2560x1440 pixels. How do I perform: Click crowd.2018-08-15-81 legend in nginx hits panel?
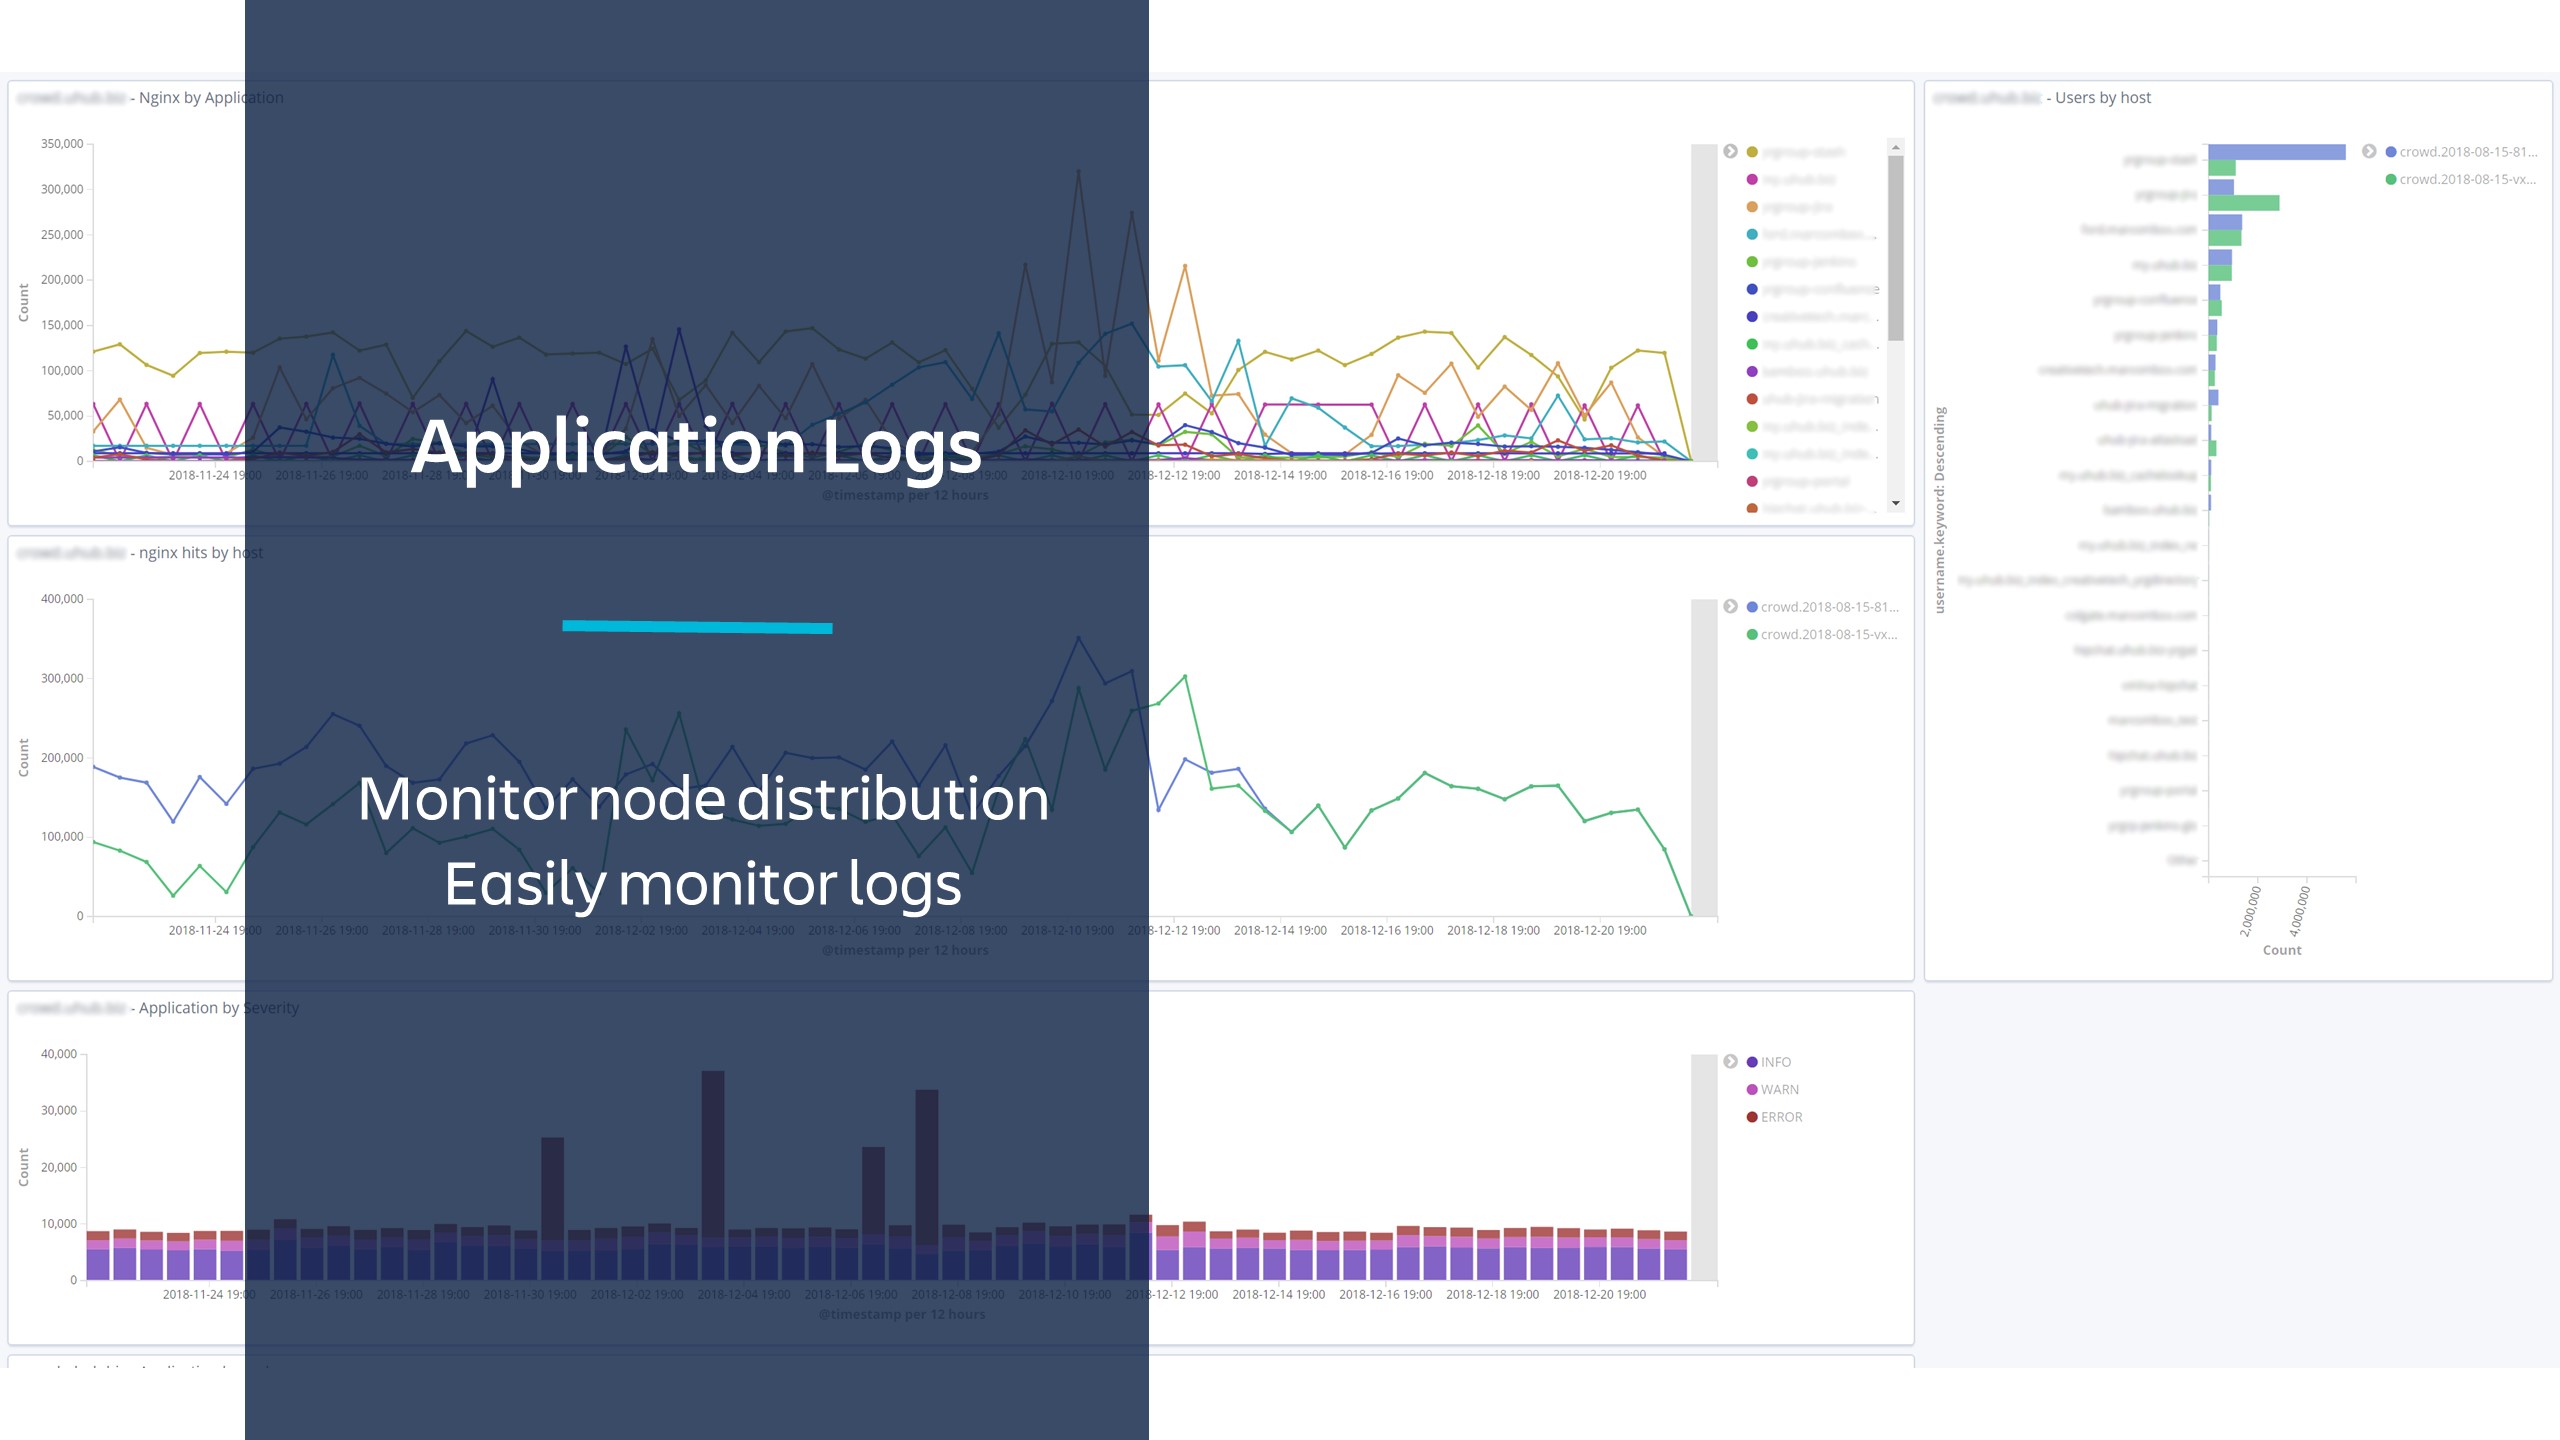pos(1822,607)
